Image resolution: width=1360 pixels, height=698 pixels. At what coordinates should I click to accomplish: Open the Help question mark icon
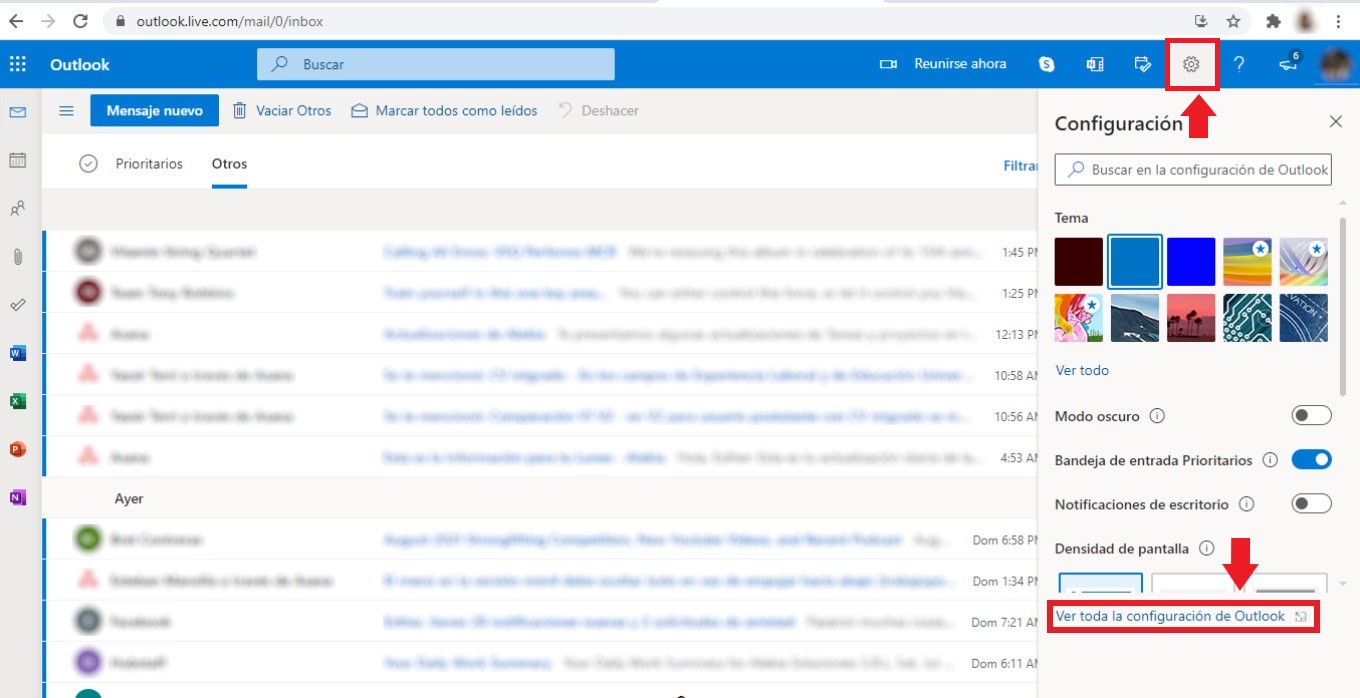coord(1239,64)
